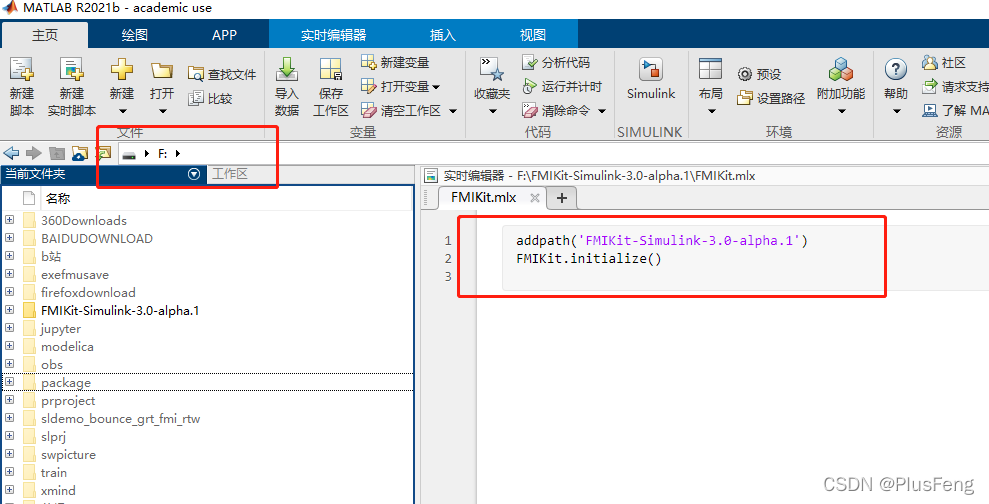
Task: Go back in folder history
Action: click(11, 153)
